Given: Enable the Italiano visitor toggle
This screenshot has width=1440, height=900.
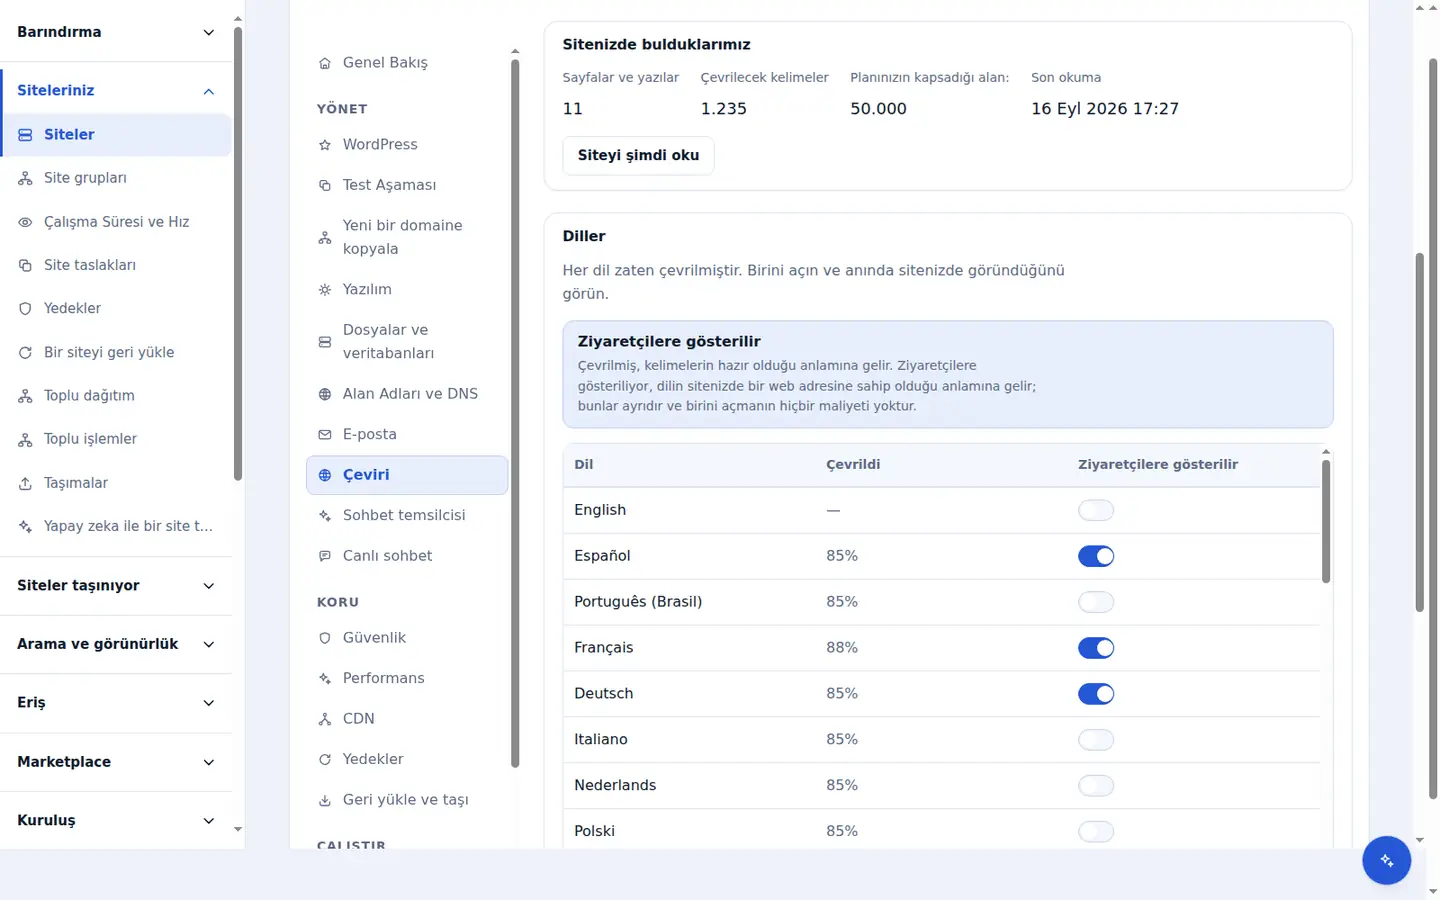Looking at the screenshot, I should [x=1096, y=740].
